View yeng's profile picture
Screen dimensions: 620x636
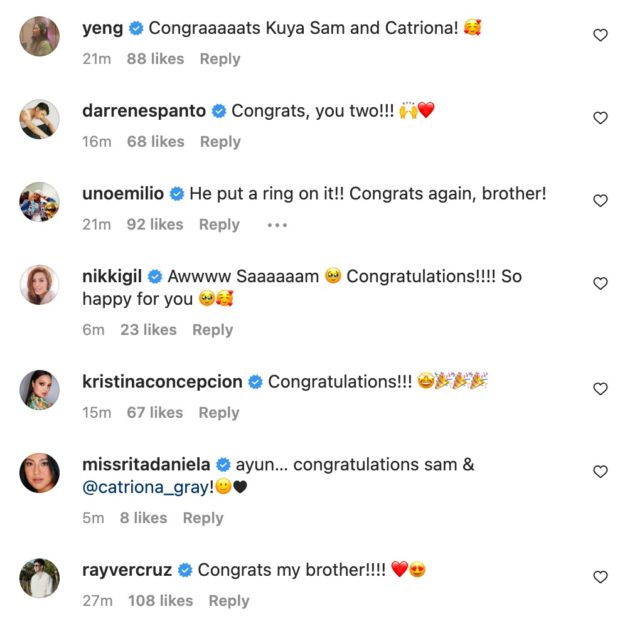click(x=40, y=37)
